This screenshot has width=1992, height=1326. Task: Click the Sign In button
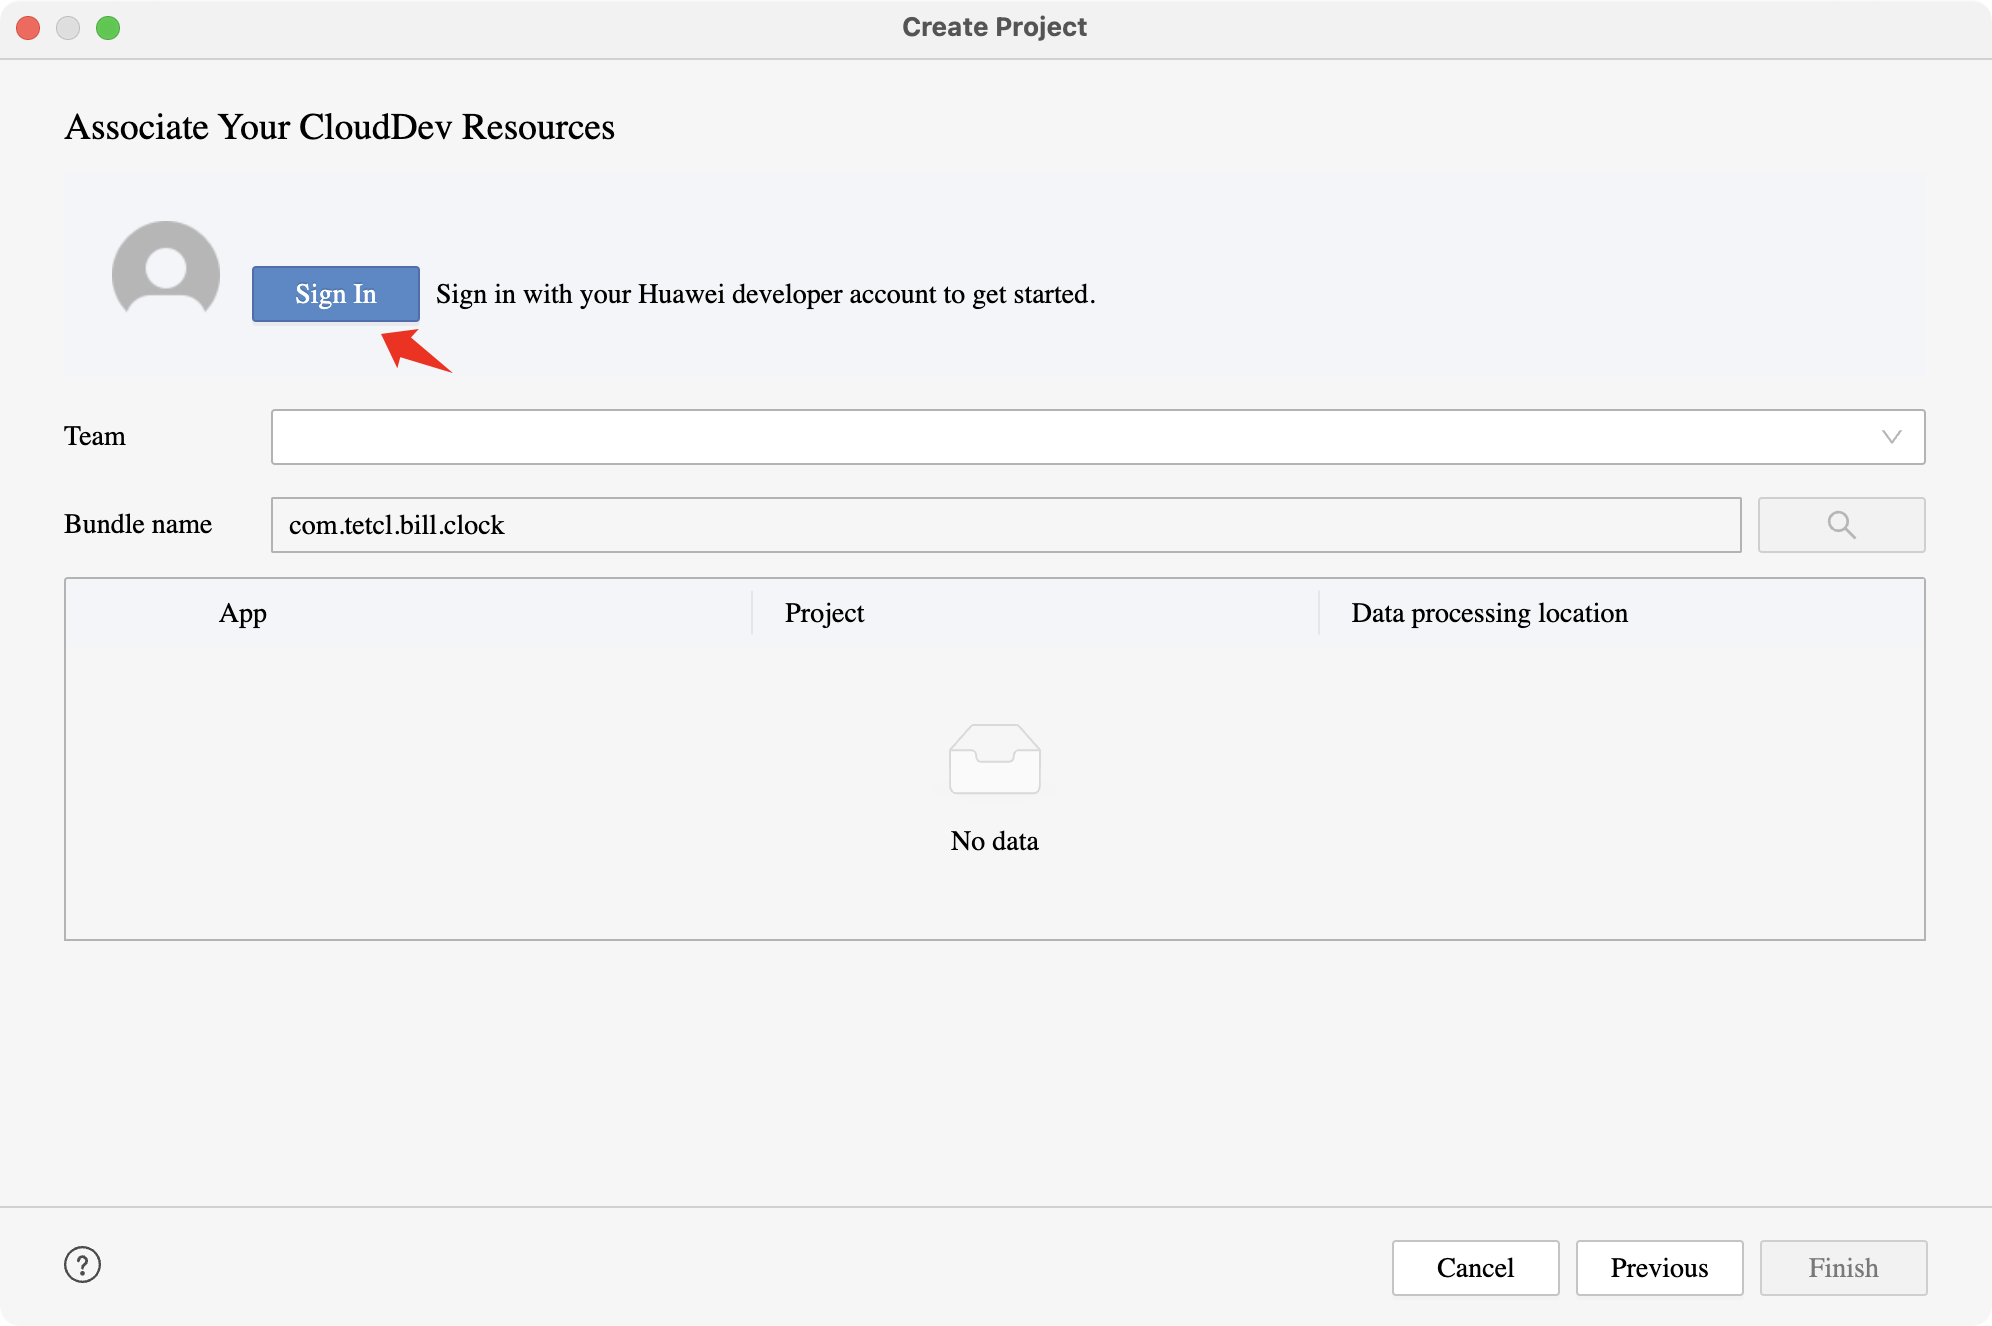click(335, 294)
